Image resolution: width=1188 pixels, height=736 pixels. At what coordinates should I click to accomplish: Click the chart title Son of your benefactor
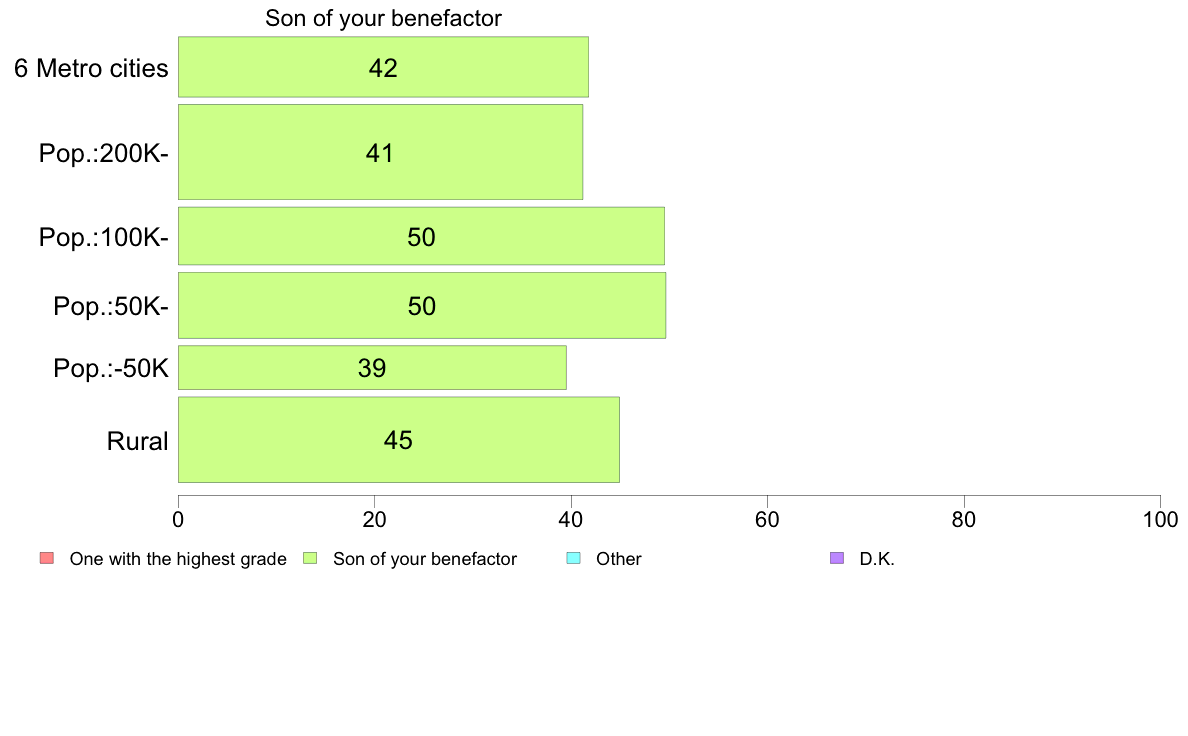pyautogui.click(x=383, y=18)
